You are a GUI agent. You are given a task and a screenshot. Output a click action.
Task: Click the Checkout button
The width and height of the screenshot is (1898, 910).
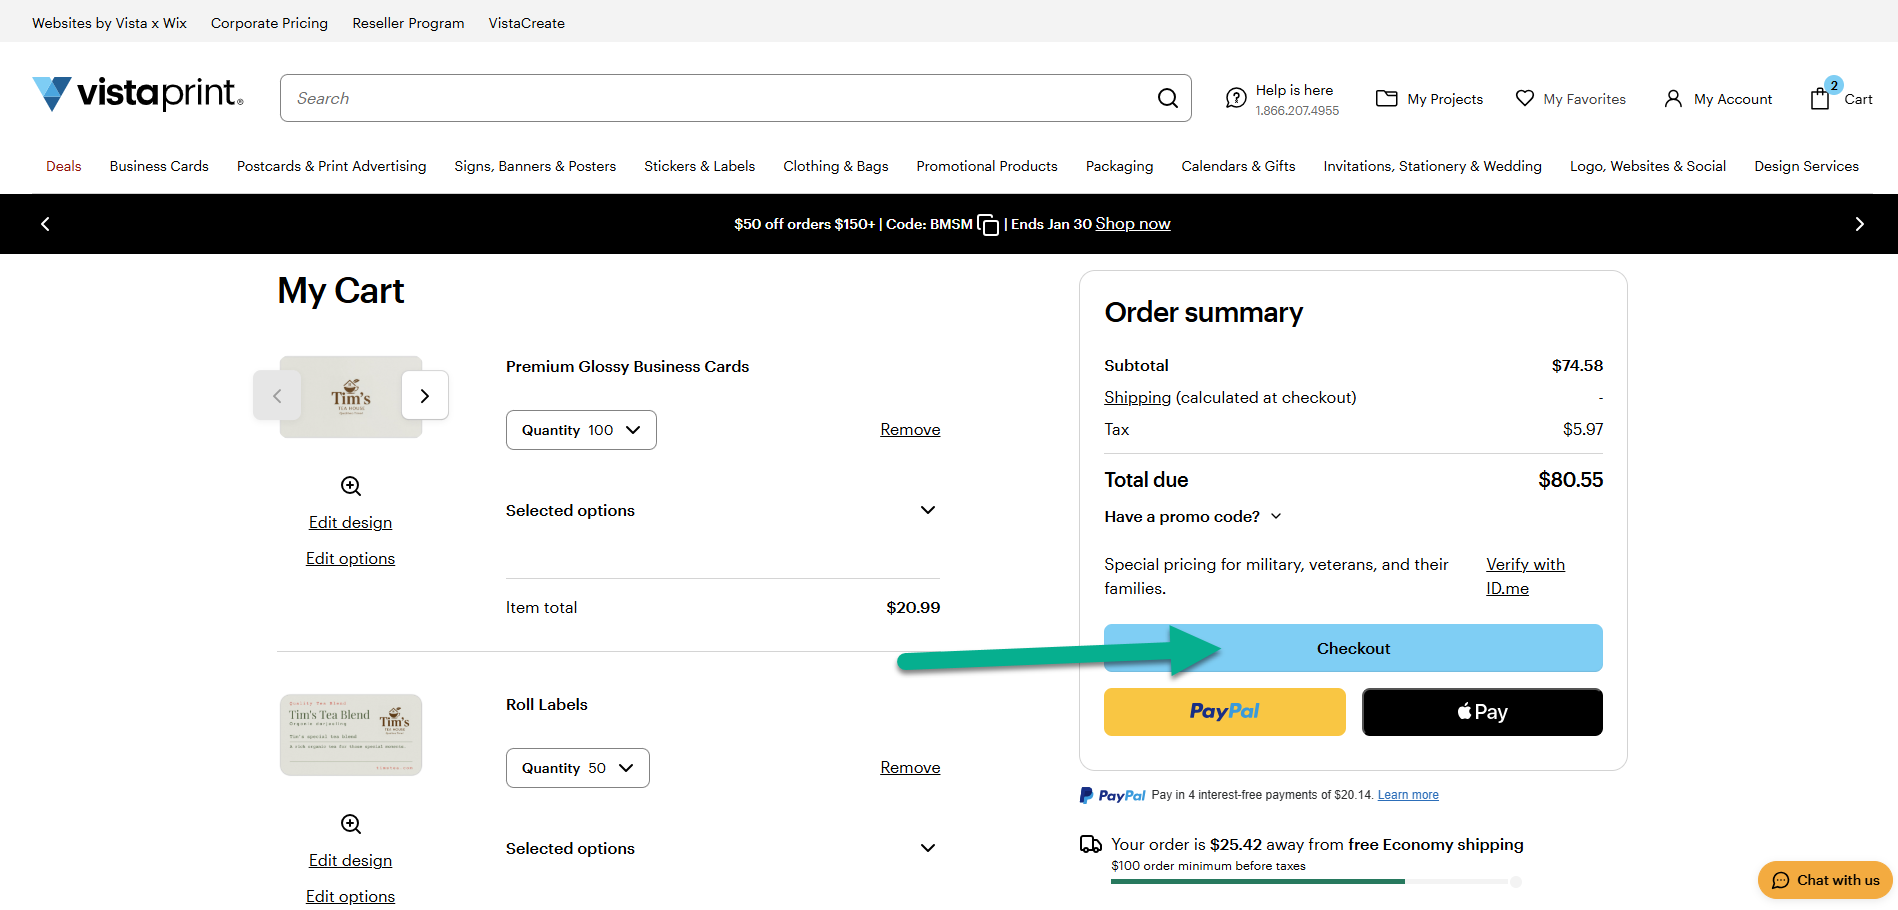(x=1353, y=648)
